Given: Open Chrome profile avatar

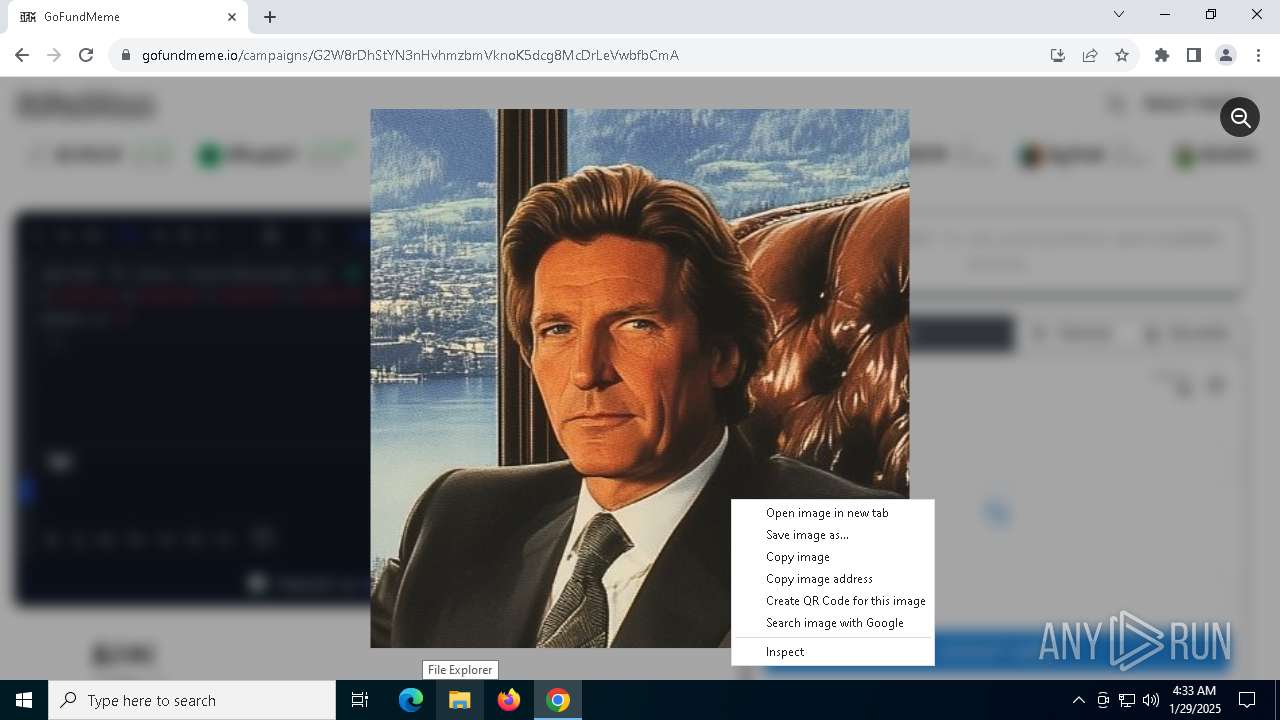Looking at the screenshot, I should click(1226, 55).
